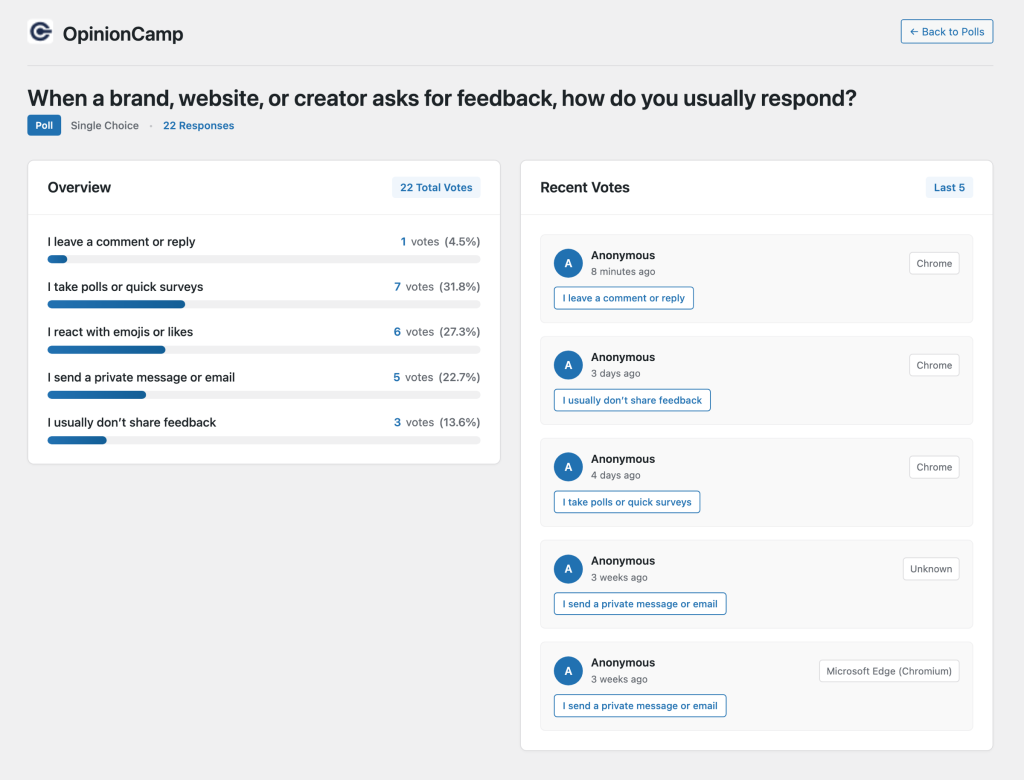Click the 'I leave a comment or reply' vote tag
Screen dimensions: 1024x780
(x=623, y=298)
